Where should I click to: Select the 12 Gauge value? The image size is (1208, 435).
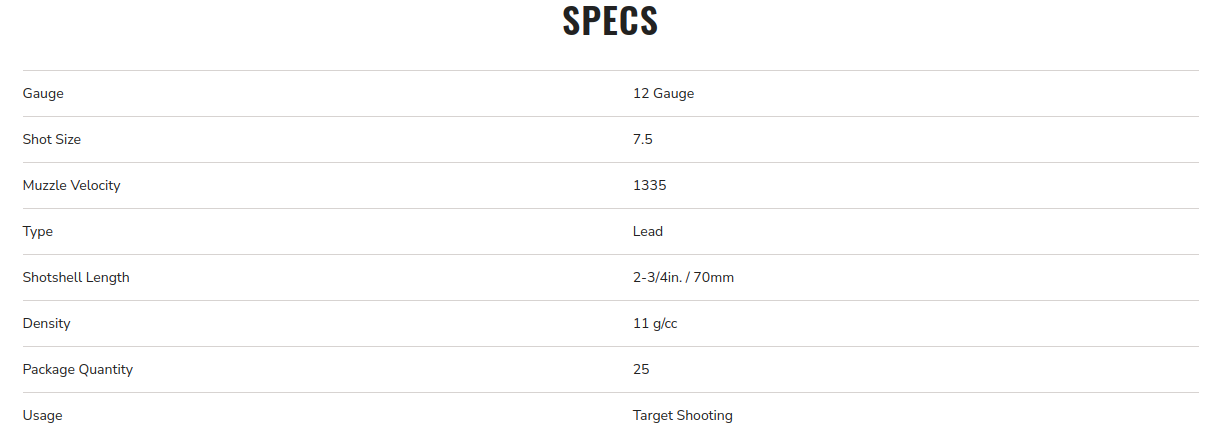click(x=663, y=93)
